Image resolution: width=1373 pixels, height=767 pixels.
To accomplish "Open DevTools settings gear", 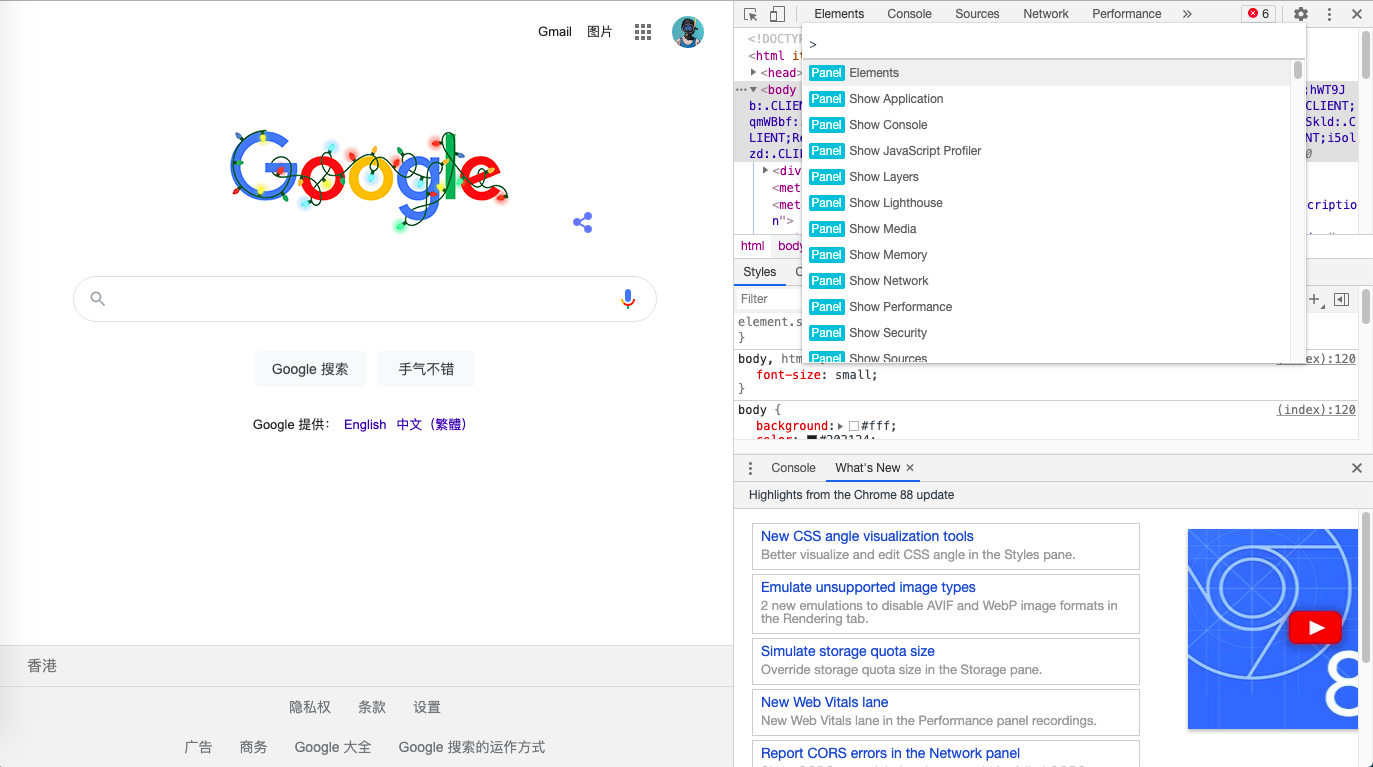I will (1301, 14).
